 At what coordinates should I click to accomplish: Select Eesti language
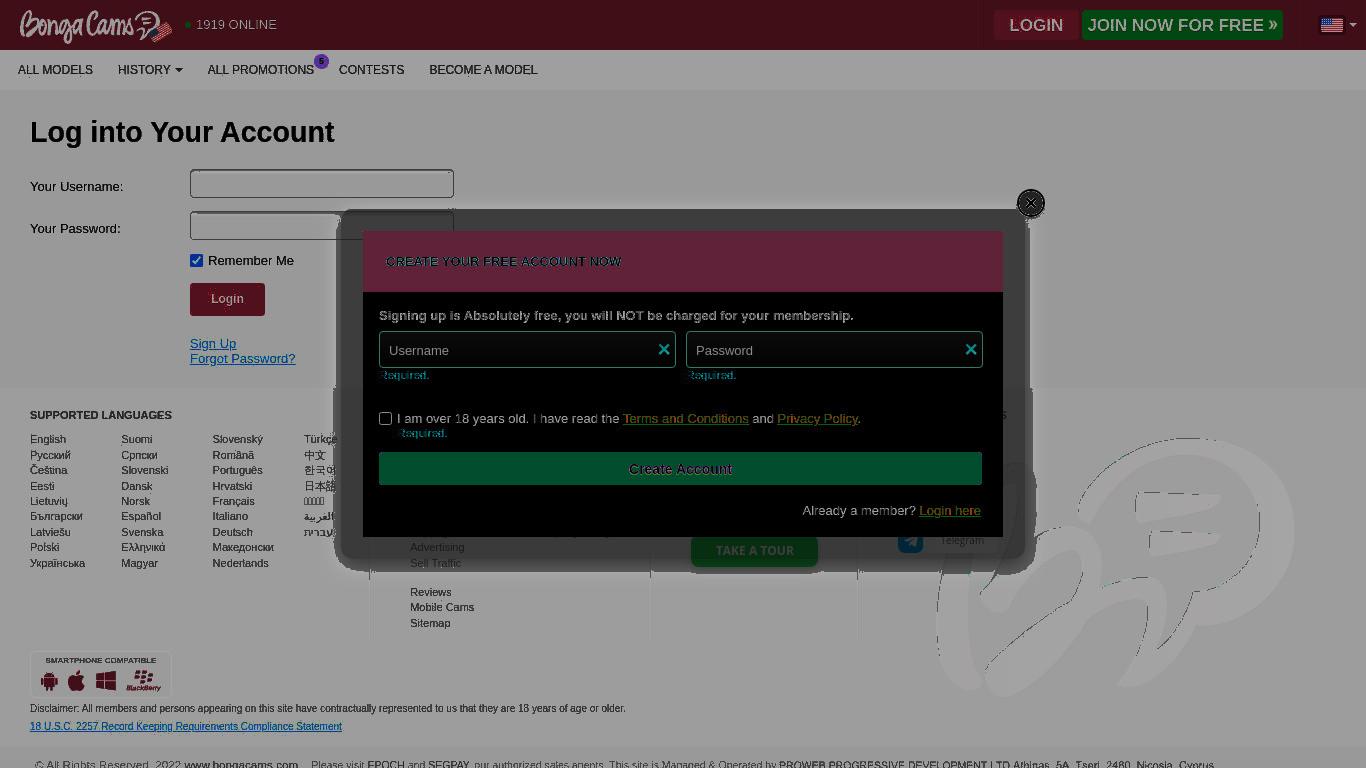coord(42,486)
